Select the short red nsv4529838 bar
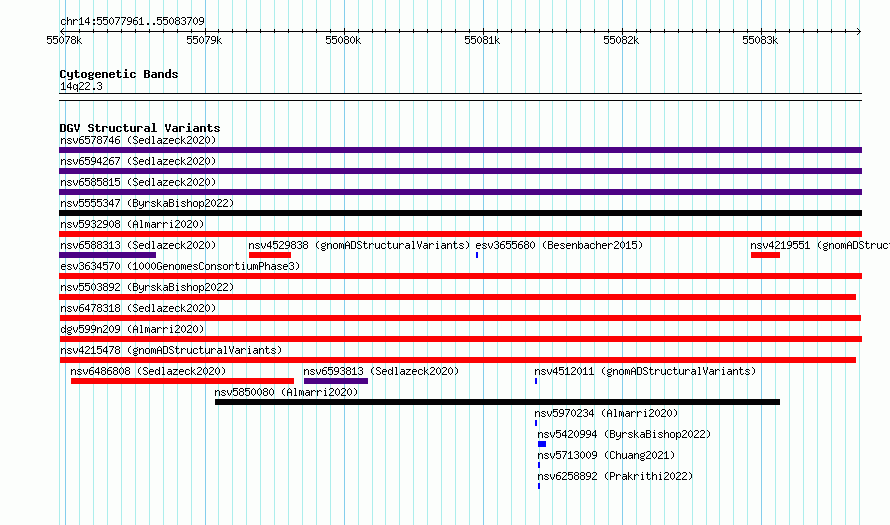This screenshot has width=890, height=525. pyautogui.click(x=270, y=255)
